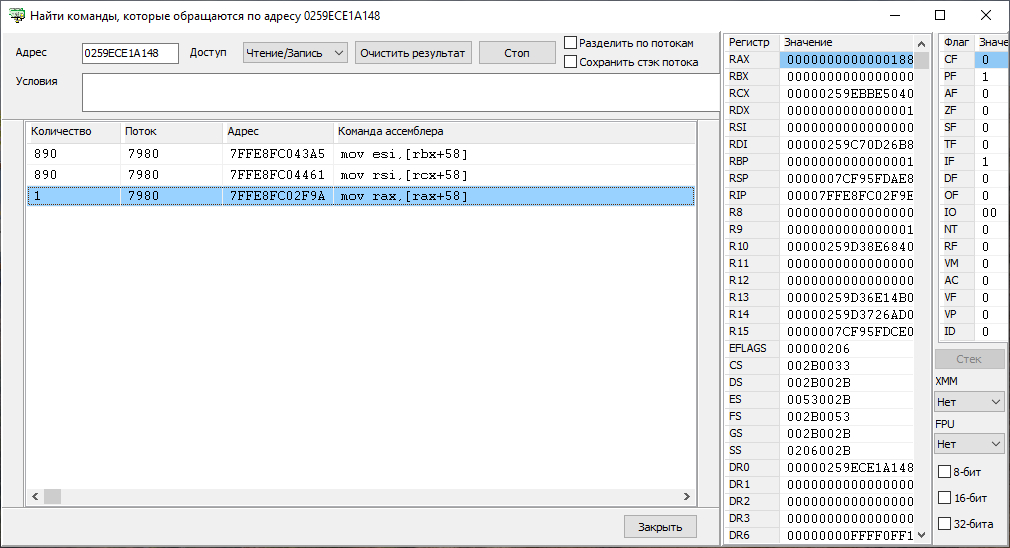Select the EFLAGS value 00000206

coord(819,348)
